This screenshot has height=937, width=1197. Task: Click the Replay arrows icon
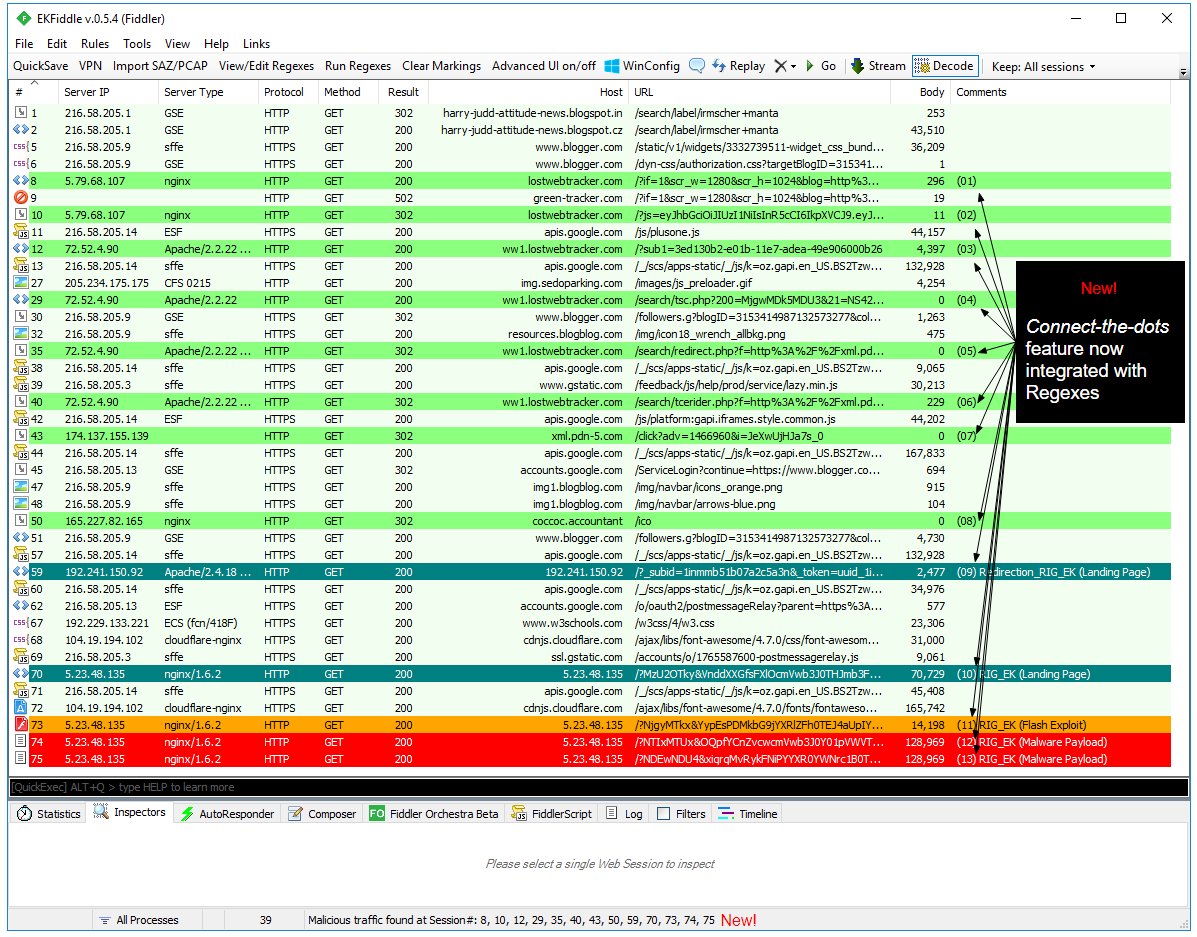pos(718,66)
